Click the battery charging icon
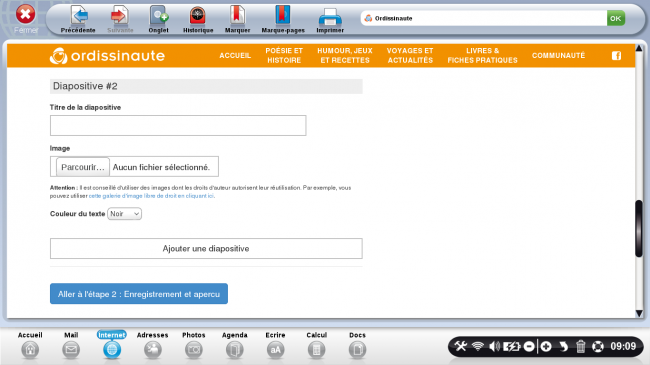650x365 pixels. pos(512,346)
